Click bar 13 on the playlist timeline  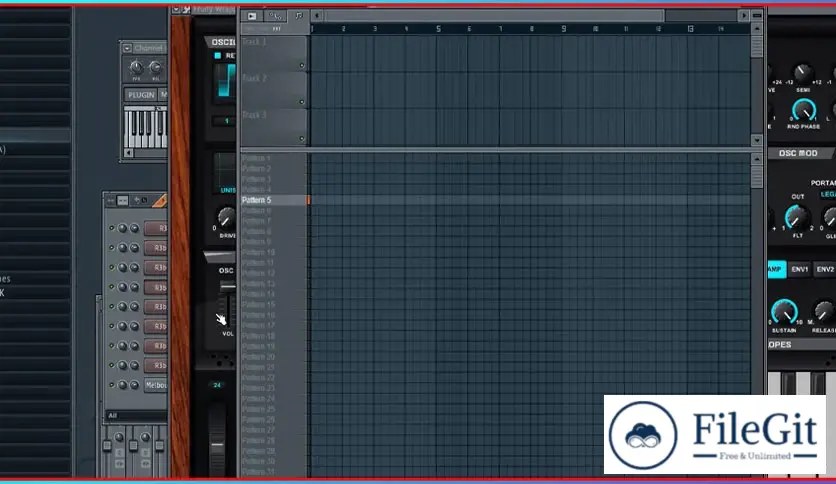pos(690,29)
